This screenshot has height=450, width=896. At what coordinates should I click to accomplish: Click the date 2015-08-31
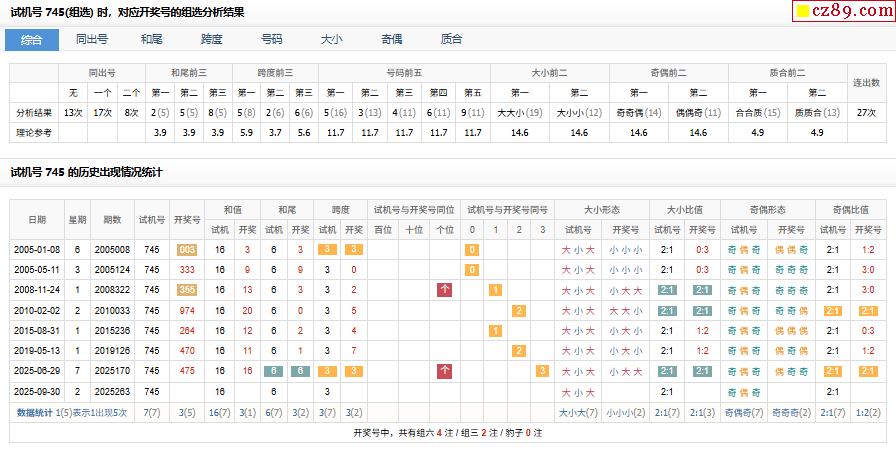pyautogui.click(x=37, y=331)
